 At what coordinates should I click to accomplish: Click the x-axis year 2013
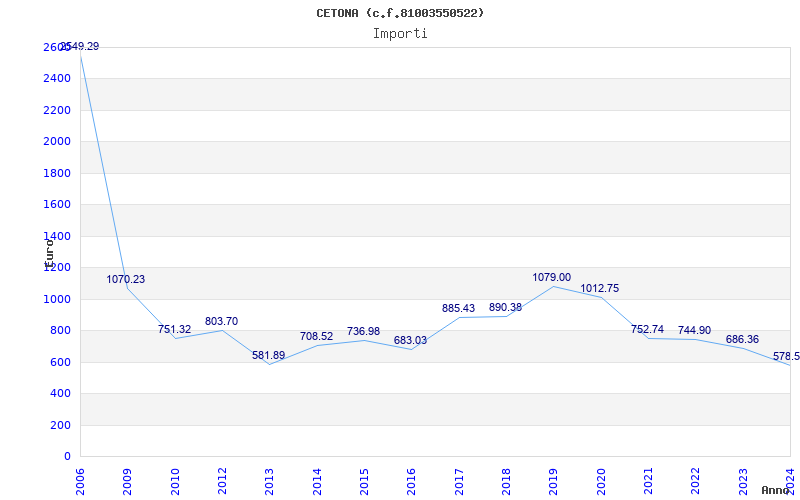269,481
